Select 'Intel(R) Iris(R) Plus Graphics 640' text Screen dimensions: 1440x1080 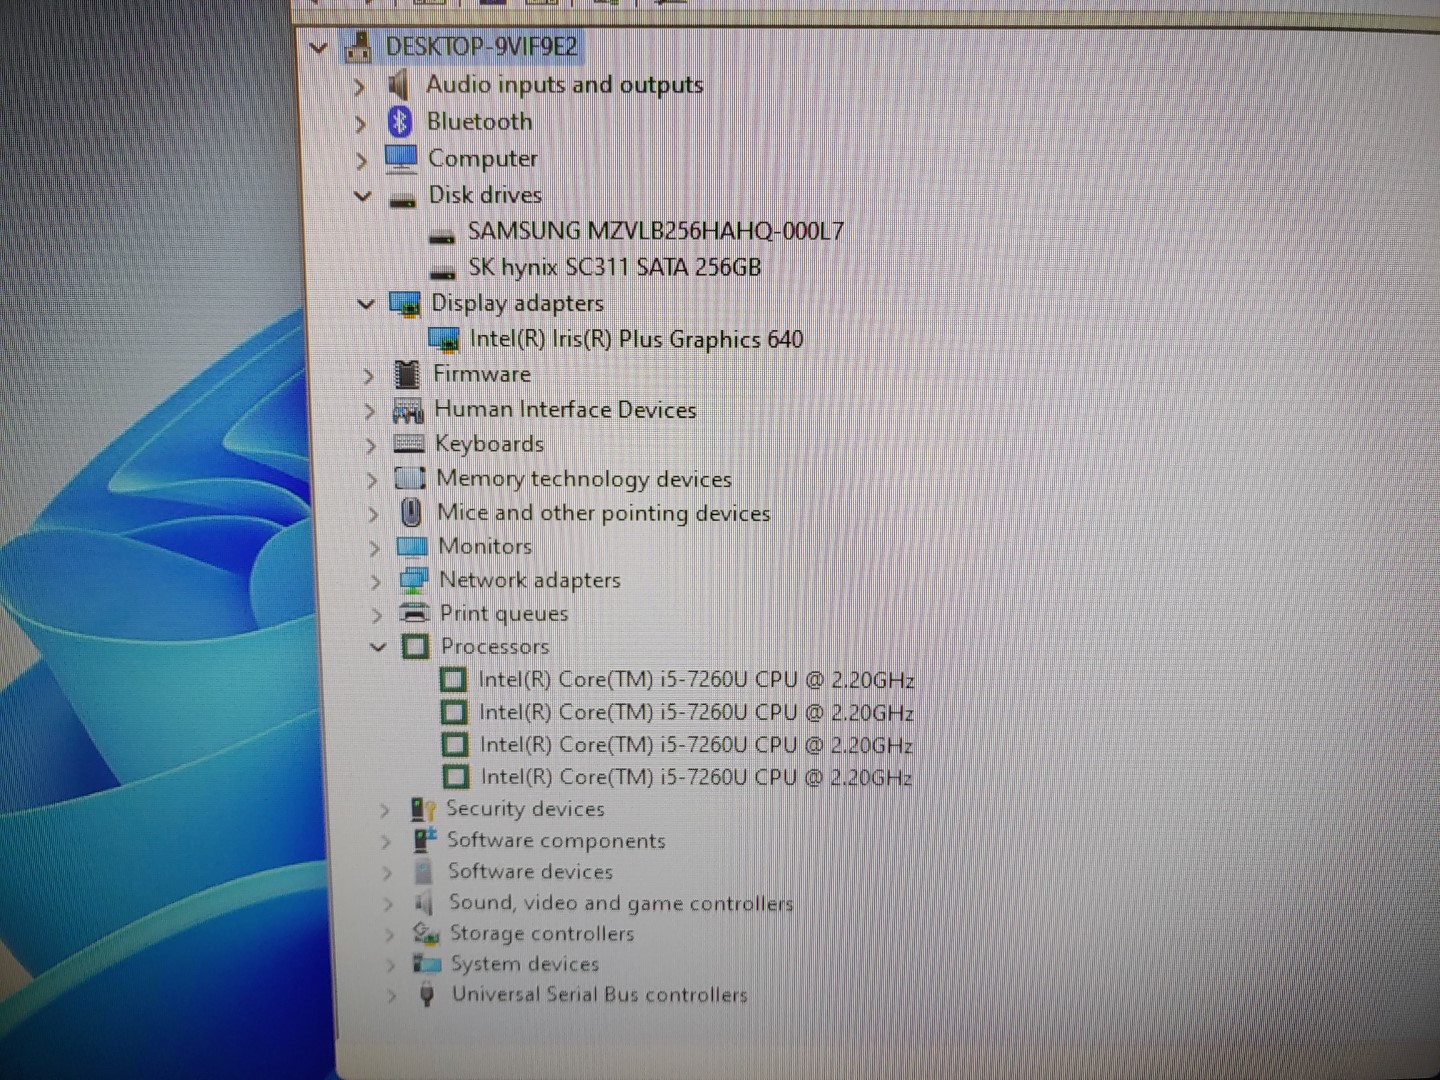click(637, 340)
